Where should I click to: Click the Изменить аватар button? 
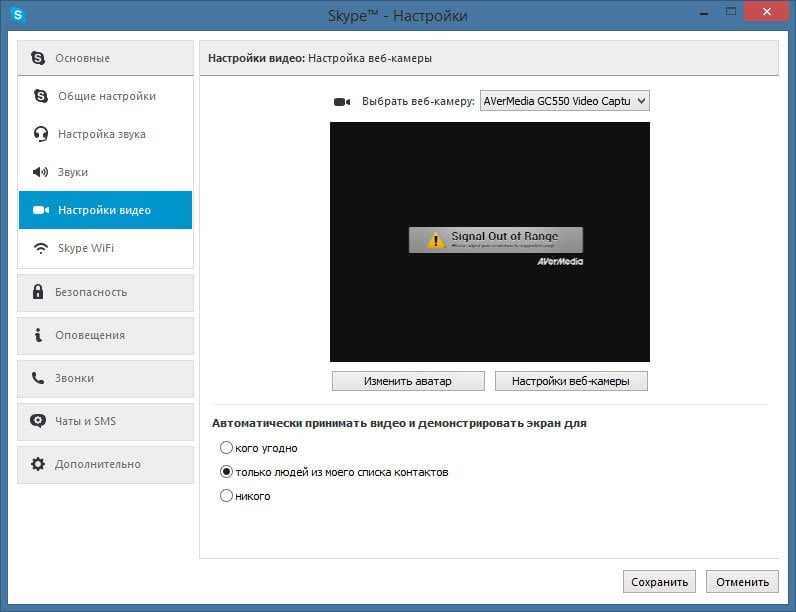pyautogui.click(x=408, y=381)
